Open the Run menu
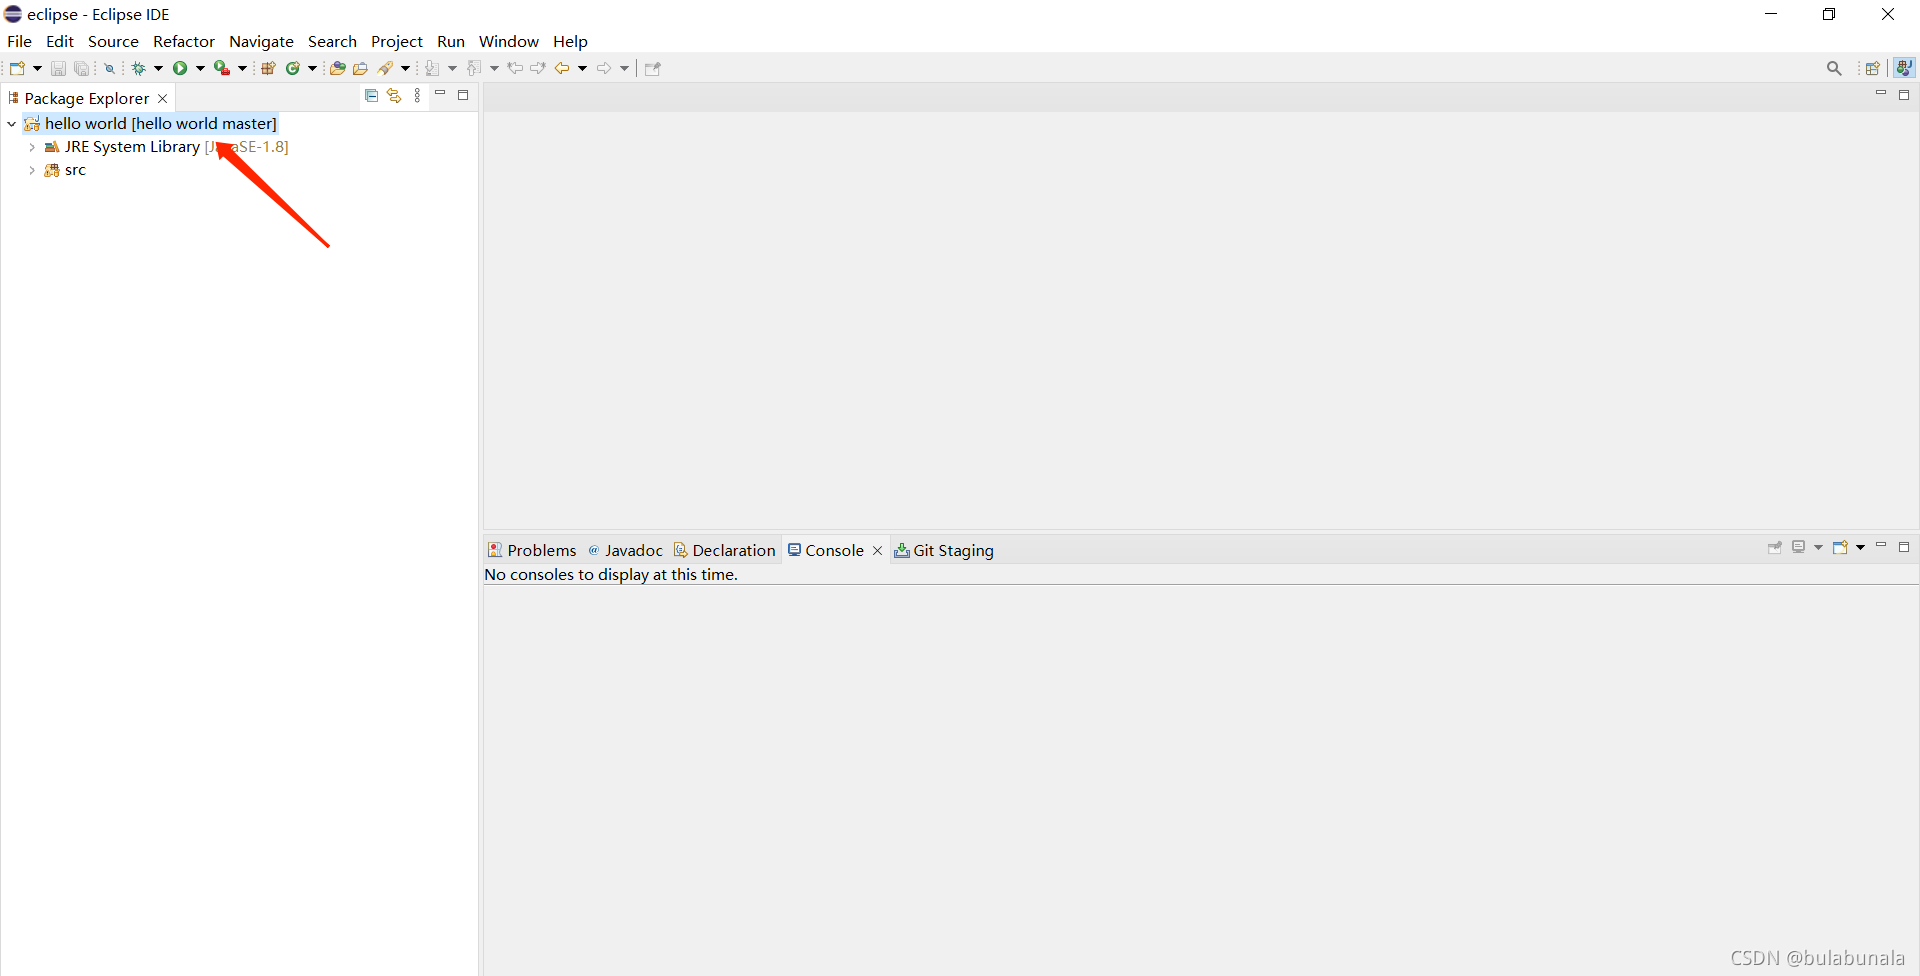 click(x=451, y=41)
